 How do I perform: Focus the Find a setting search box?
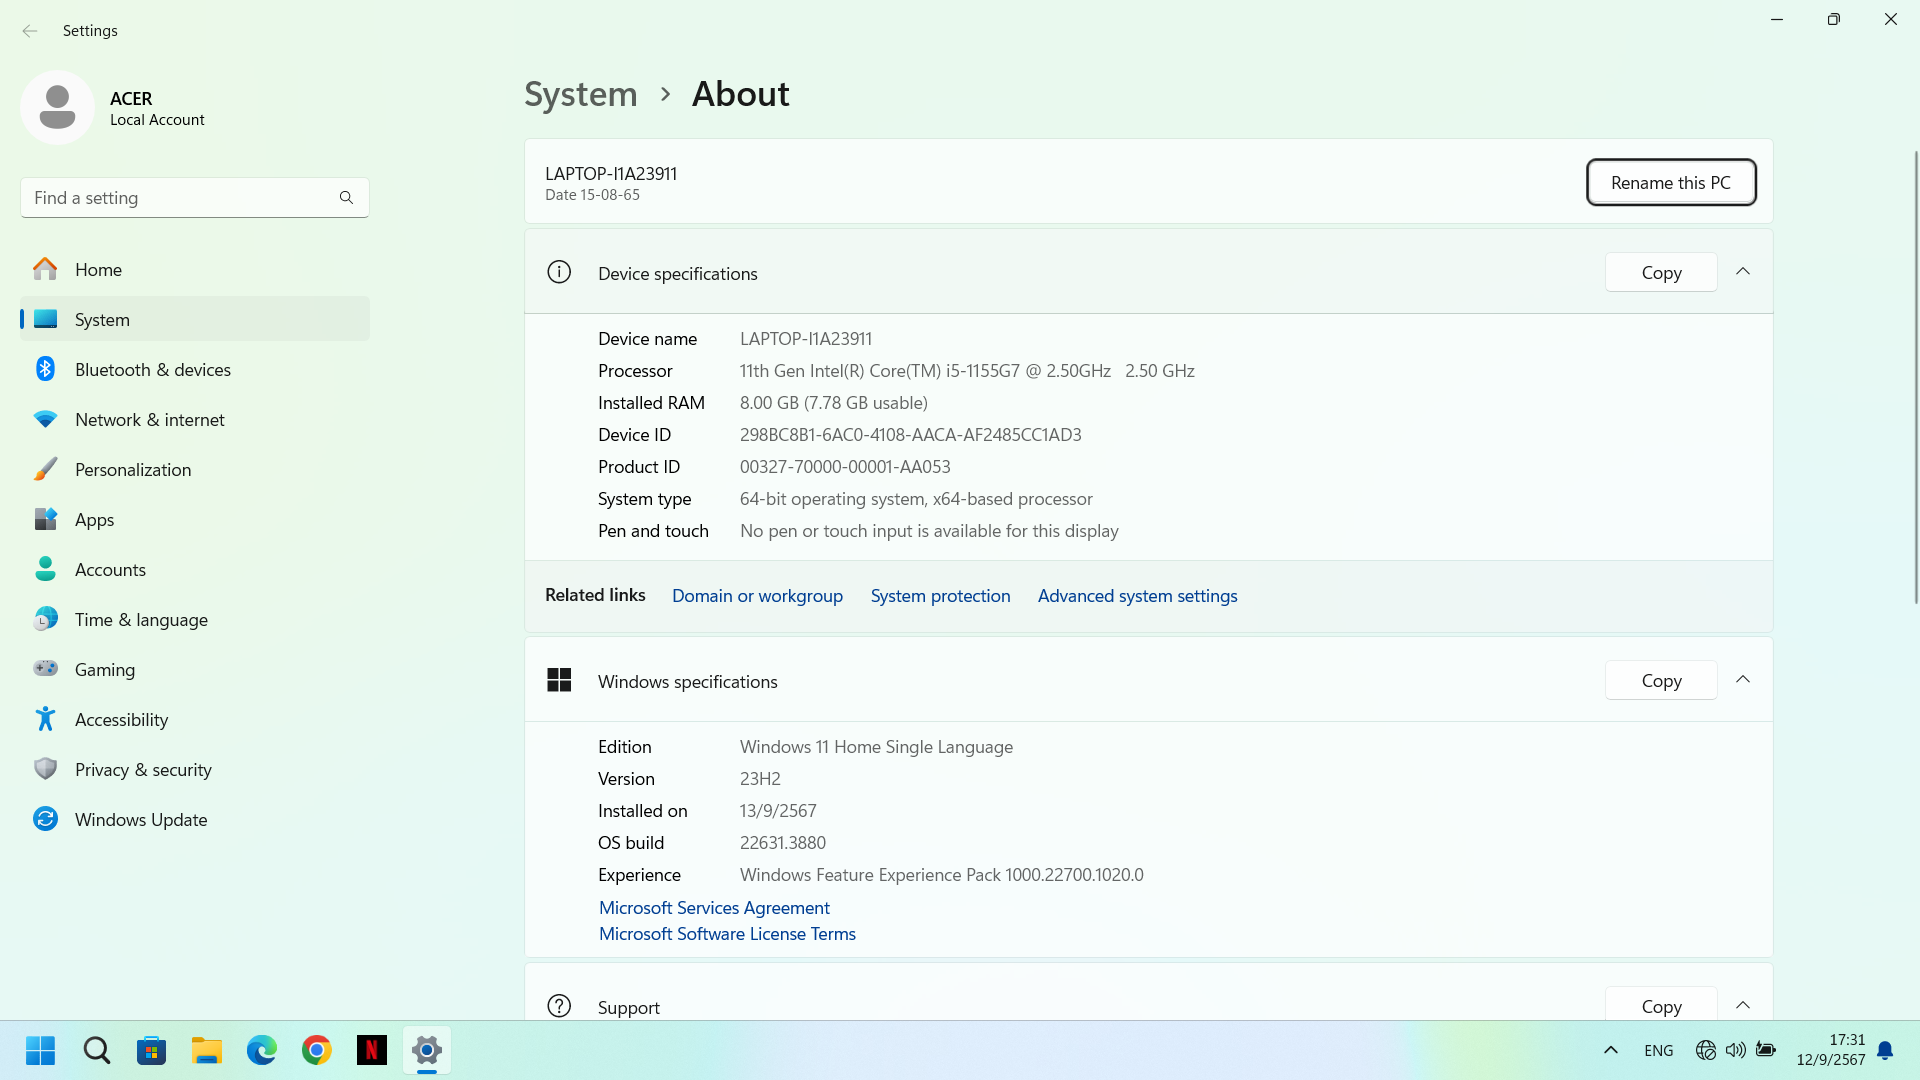(195, 198)
